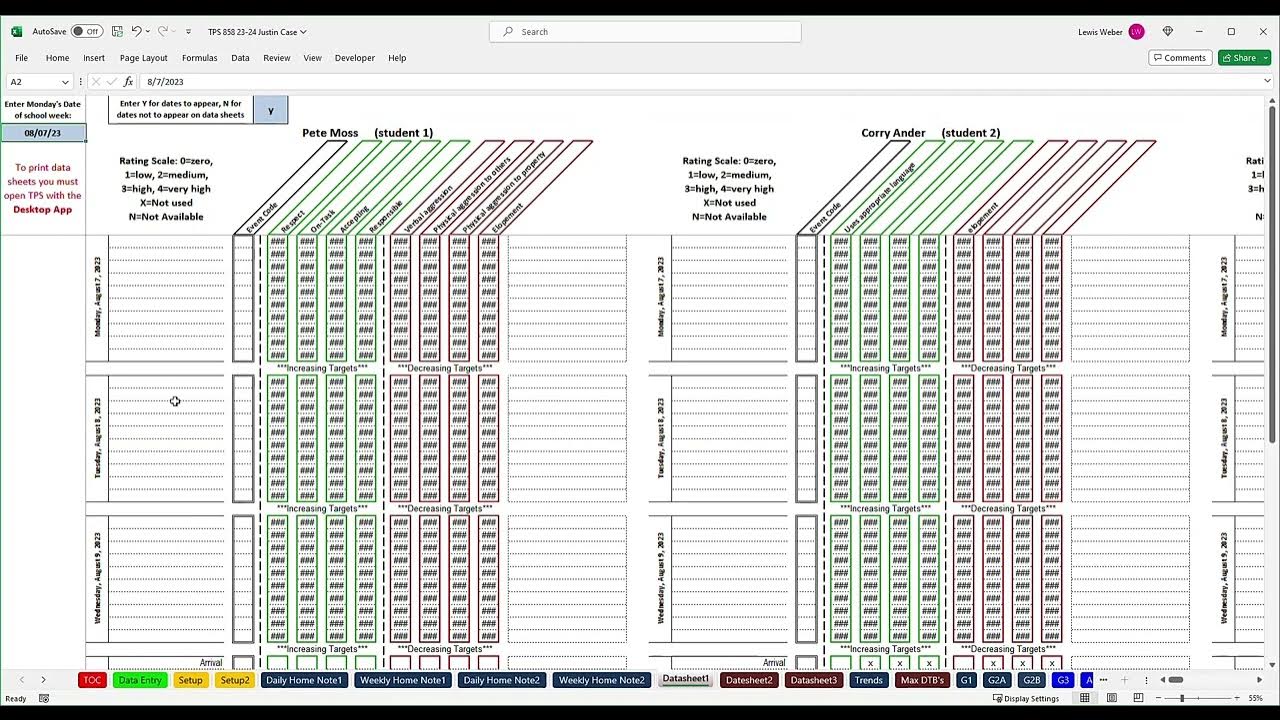
Task: Open the Developer tab
Action: coord(355,58)
